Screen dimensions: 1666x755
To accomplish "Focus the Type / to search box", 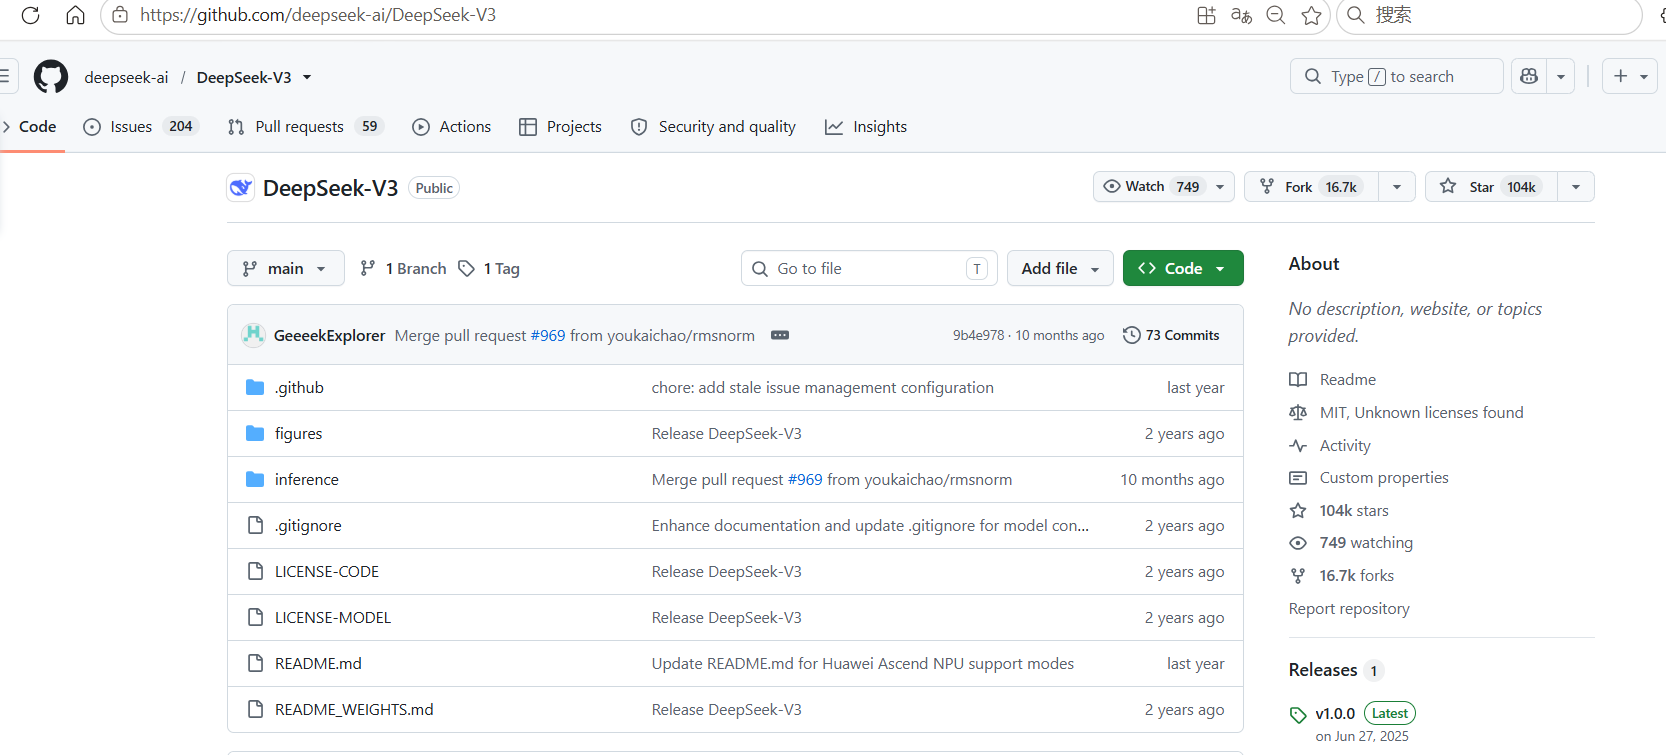I will [x=1397, y=76].
